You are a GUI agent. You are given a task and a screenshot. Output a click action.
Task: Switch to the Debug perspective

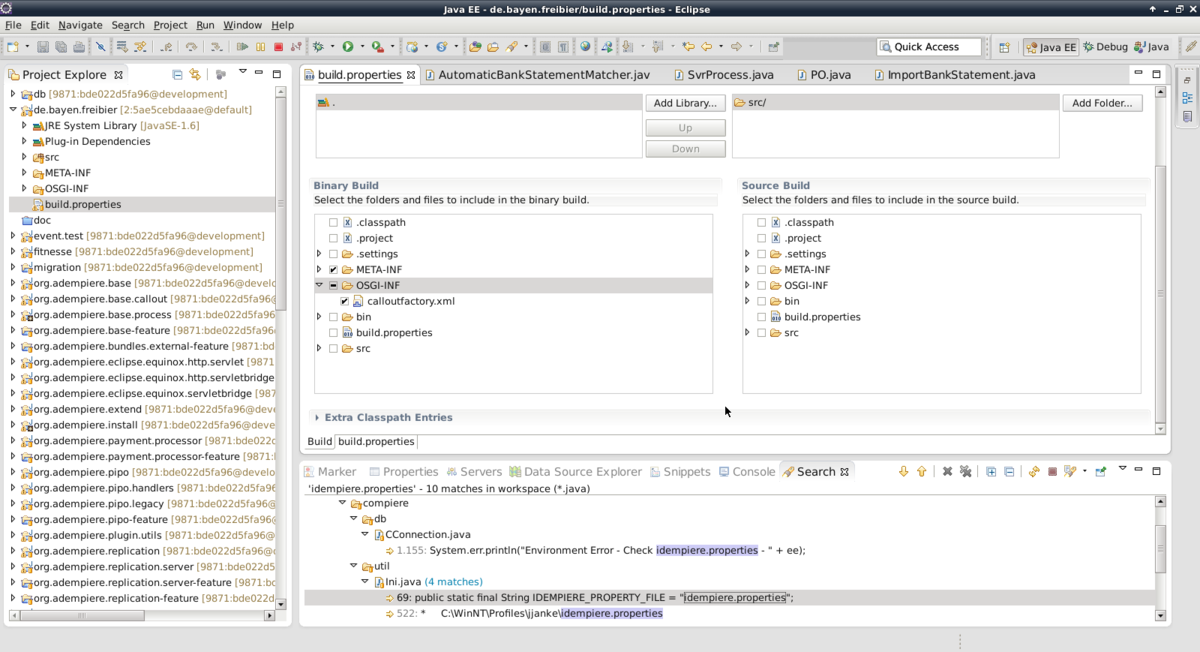(x=1105, y=47)
